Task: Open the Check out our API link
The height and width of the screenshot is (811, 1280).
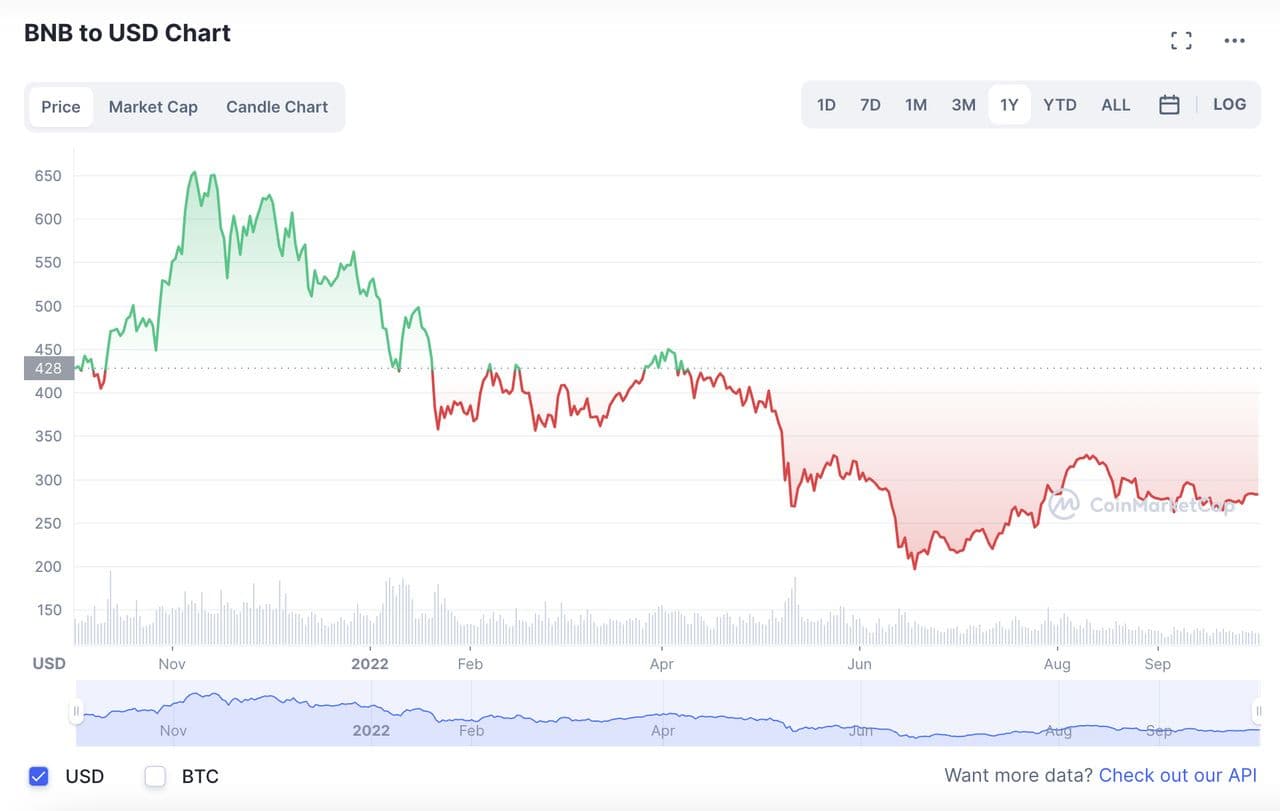Action: click(1177, 775)
